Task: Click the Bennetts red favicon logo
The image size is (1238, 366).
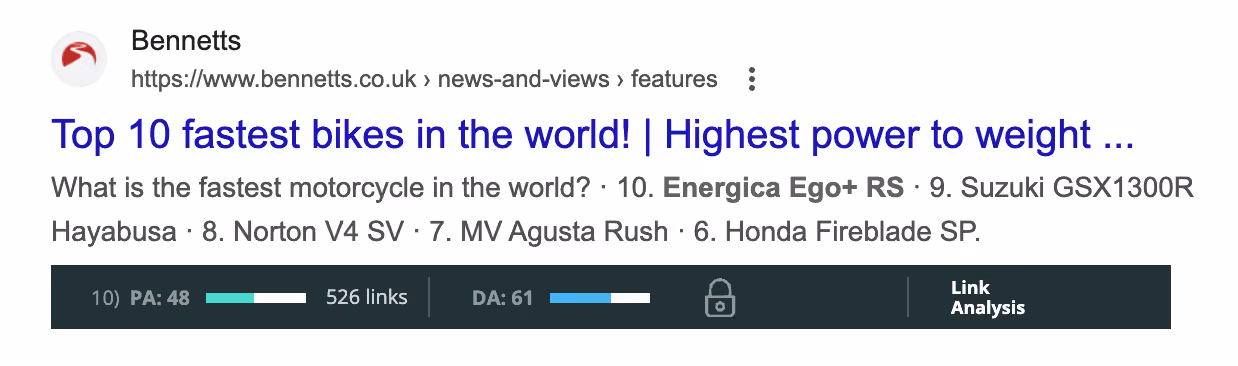Action: 79,59
